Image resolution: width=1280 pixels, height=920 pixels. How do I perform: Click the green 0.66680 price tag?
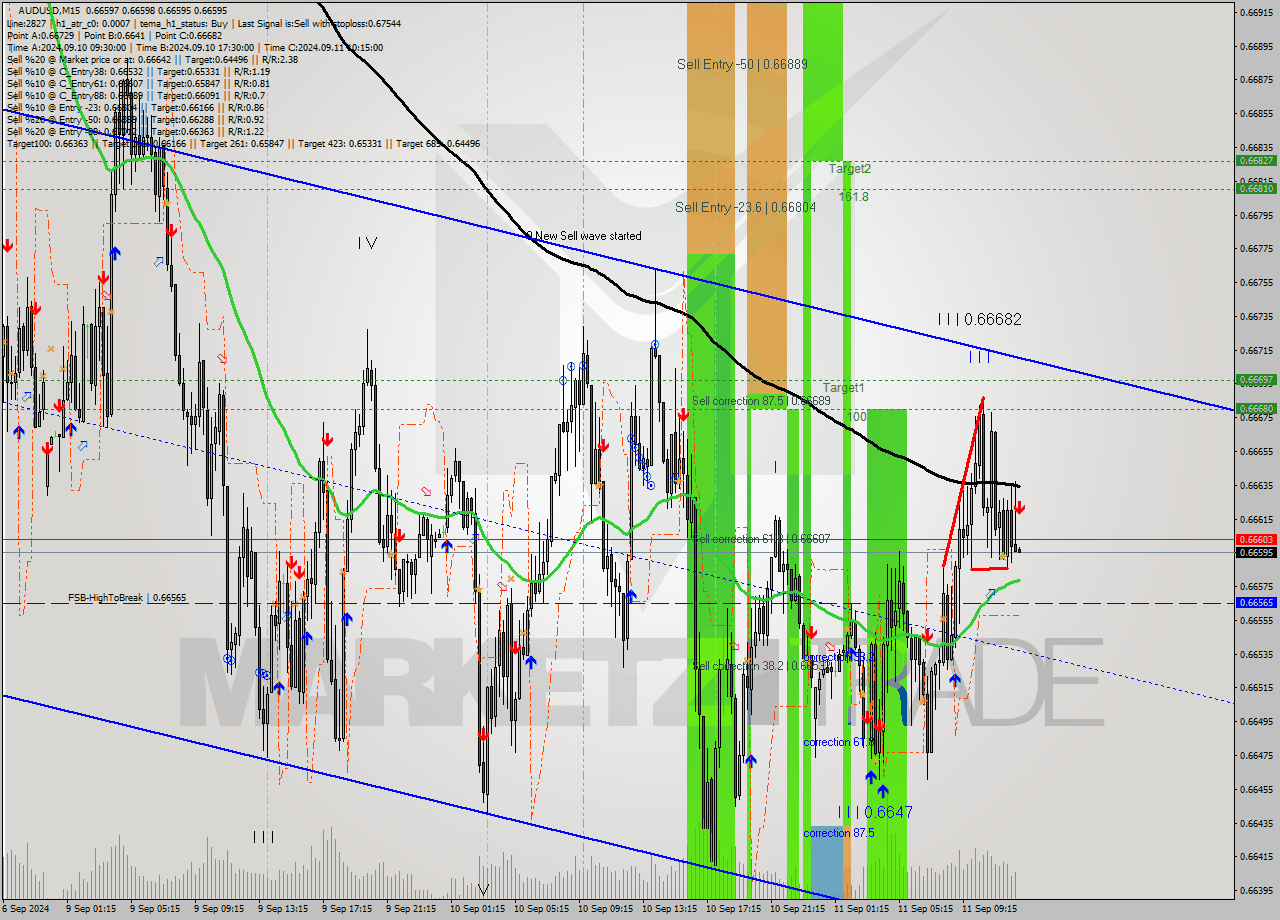pos(1256,408)
